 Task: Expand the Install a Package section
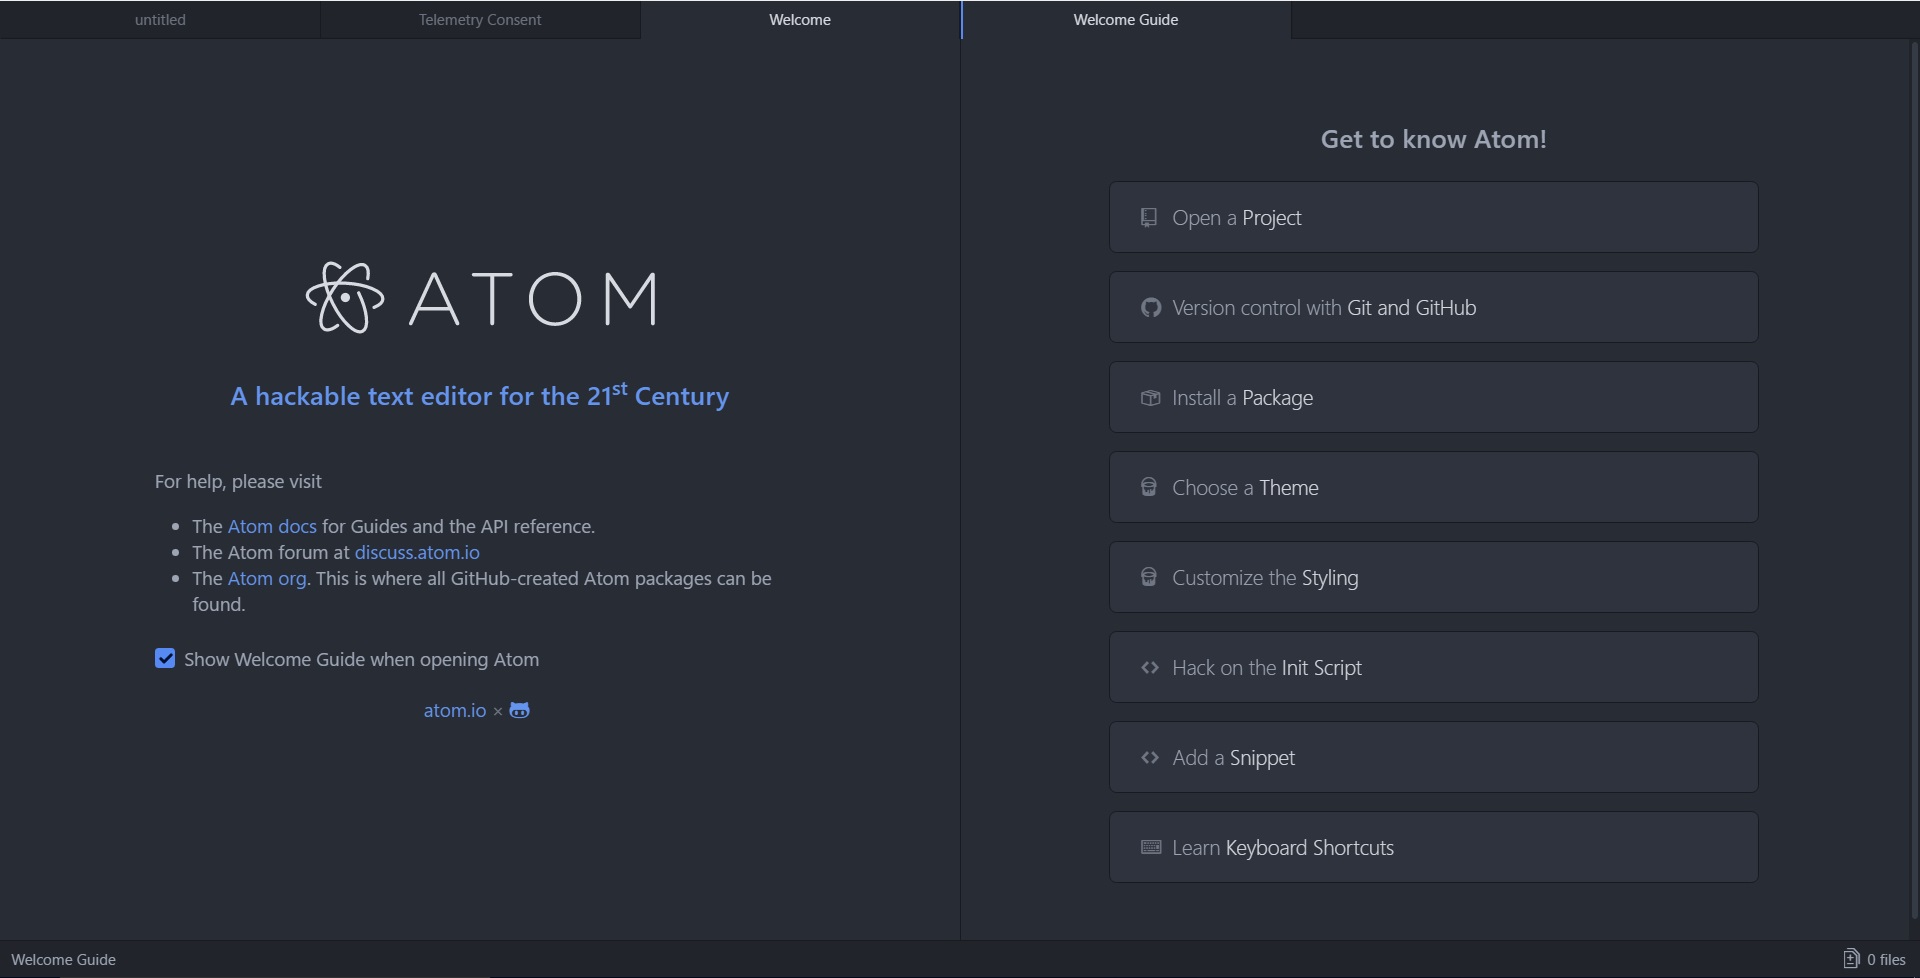1433,397
